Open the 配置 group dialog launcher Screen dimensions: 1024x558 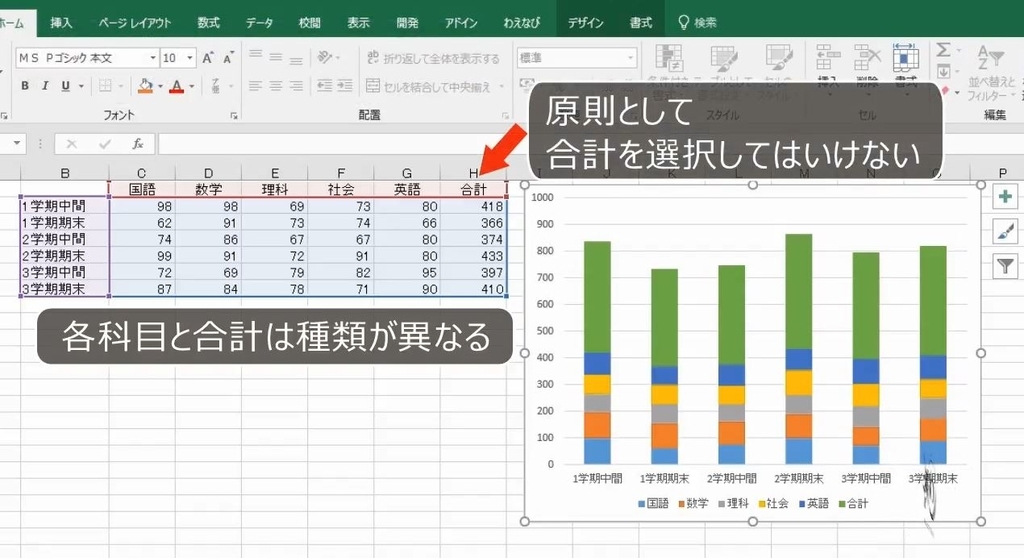pyautogui.click(x=505, y=116)
